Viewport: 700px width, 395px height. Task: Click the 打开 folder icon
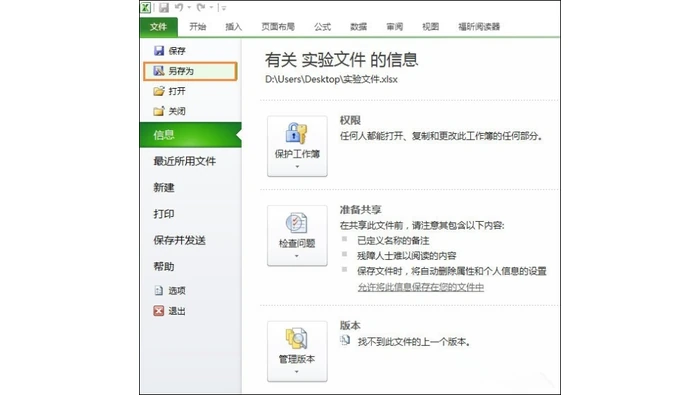pyautogui.click(x=159, y=91)
